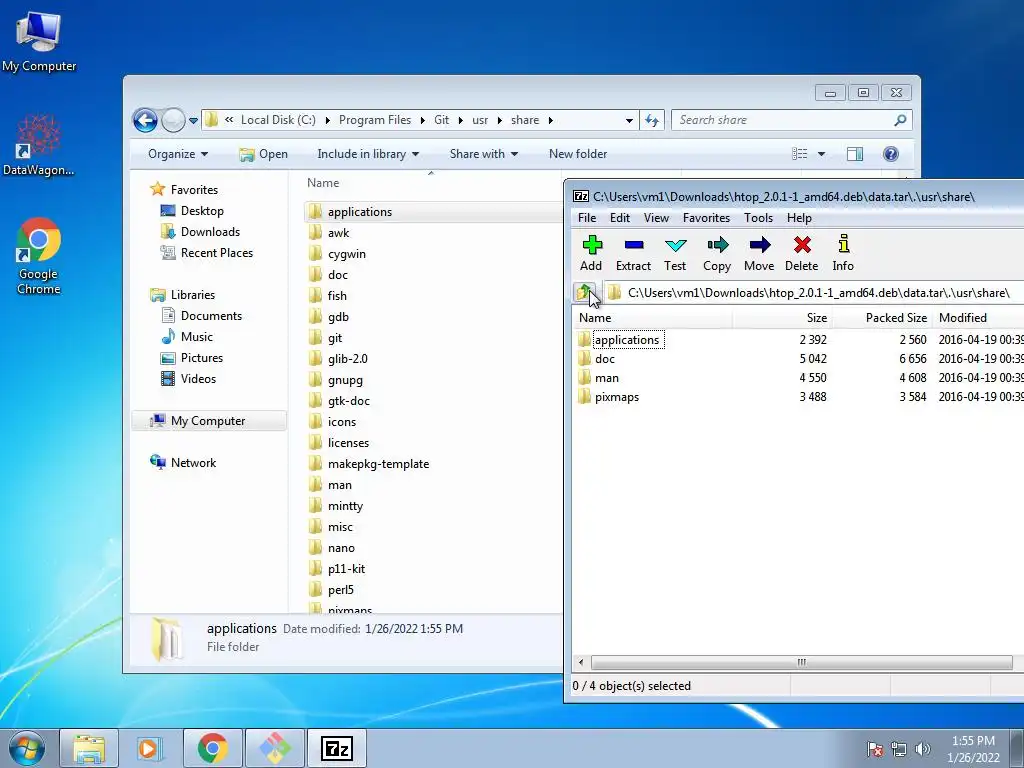This screenshot has width=1024, height=768.
Task: Click the Change your view icon in Explorer
Action: pyautogui.click(x=800, y=154)
